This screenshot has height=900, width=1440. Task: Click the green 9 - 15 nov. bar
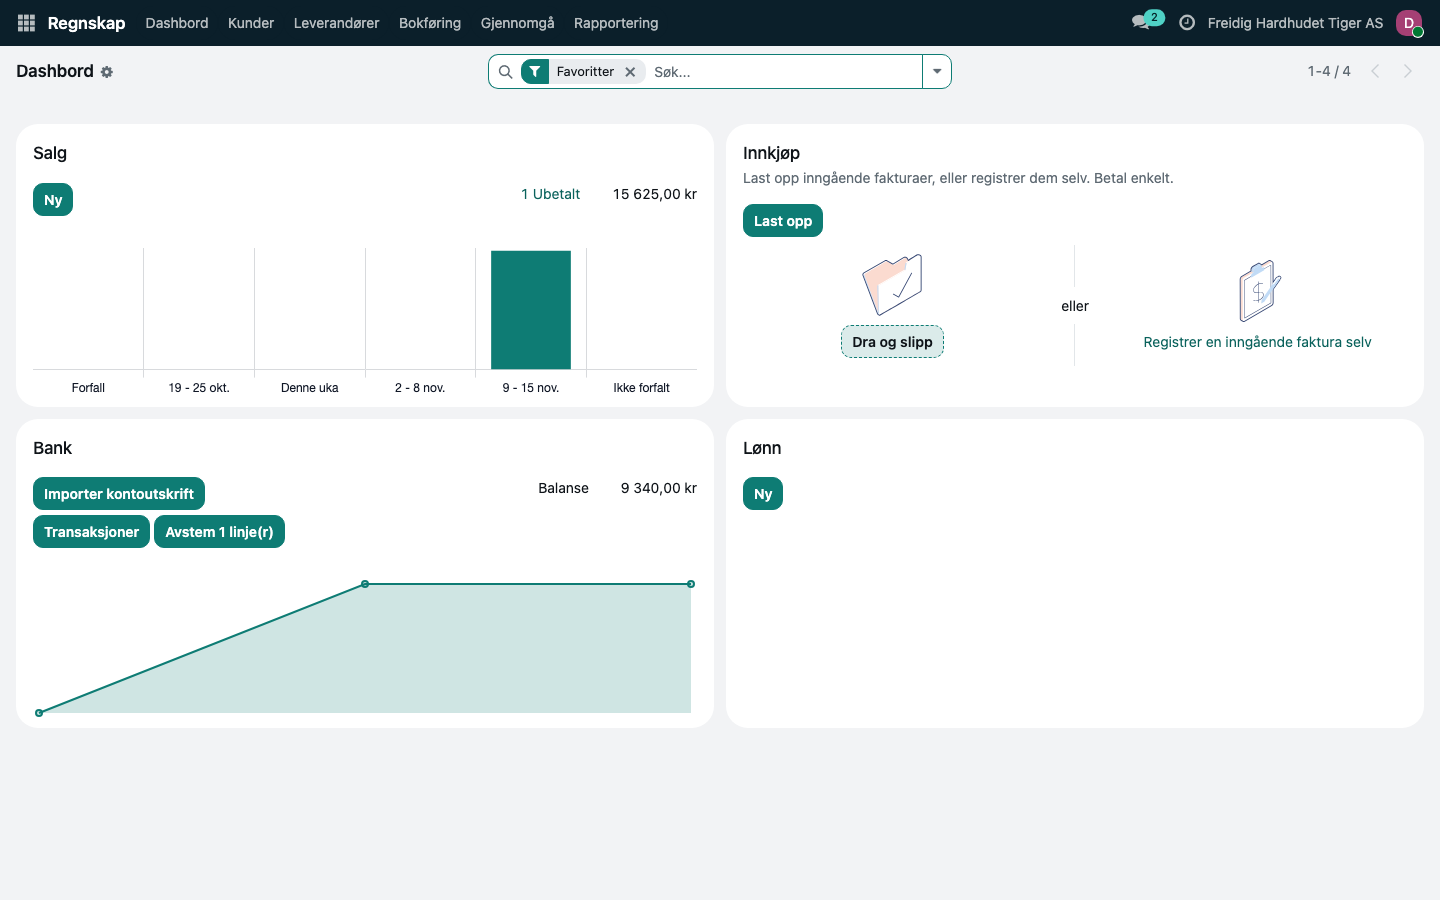tap(531, 310)
